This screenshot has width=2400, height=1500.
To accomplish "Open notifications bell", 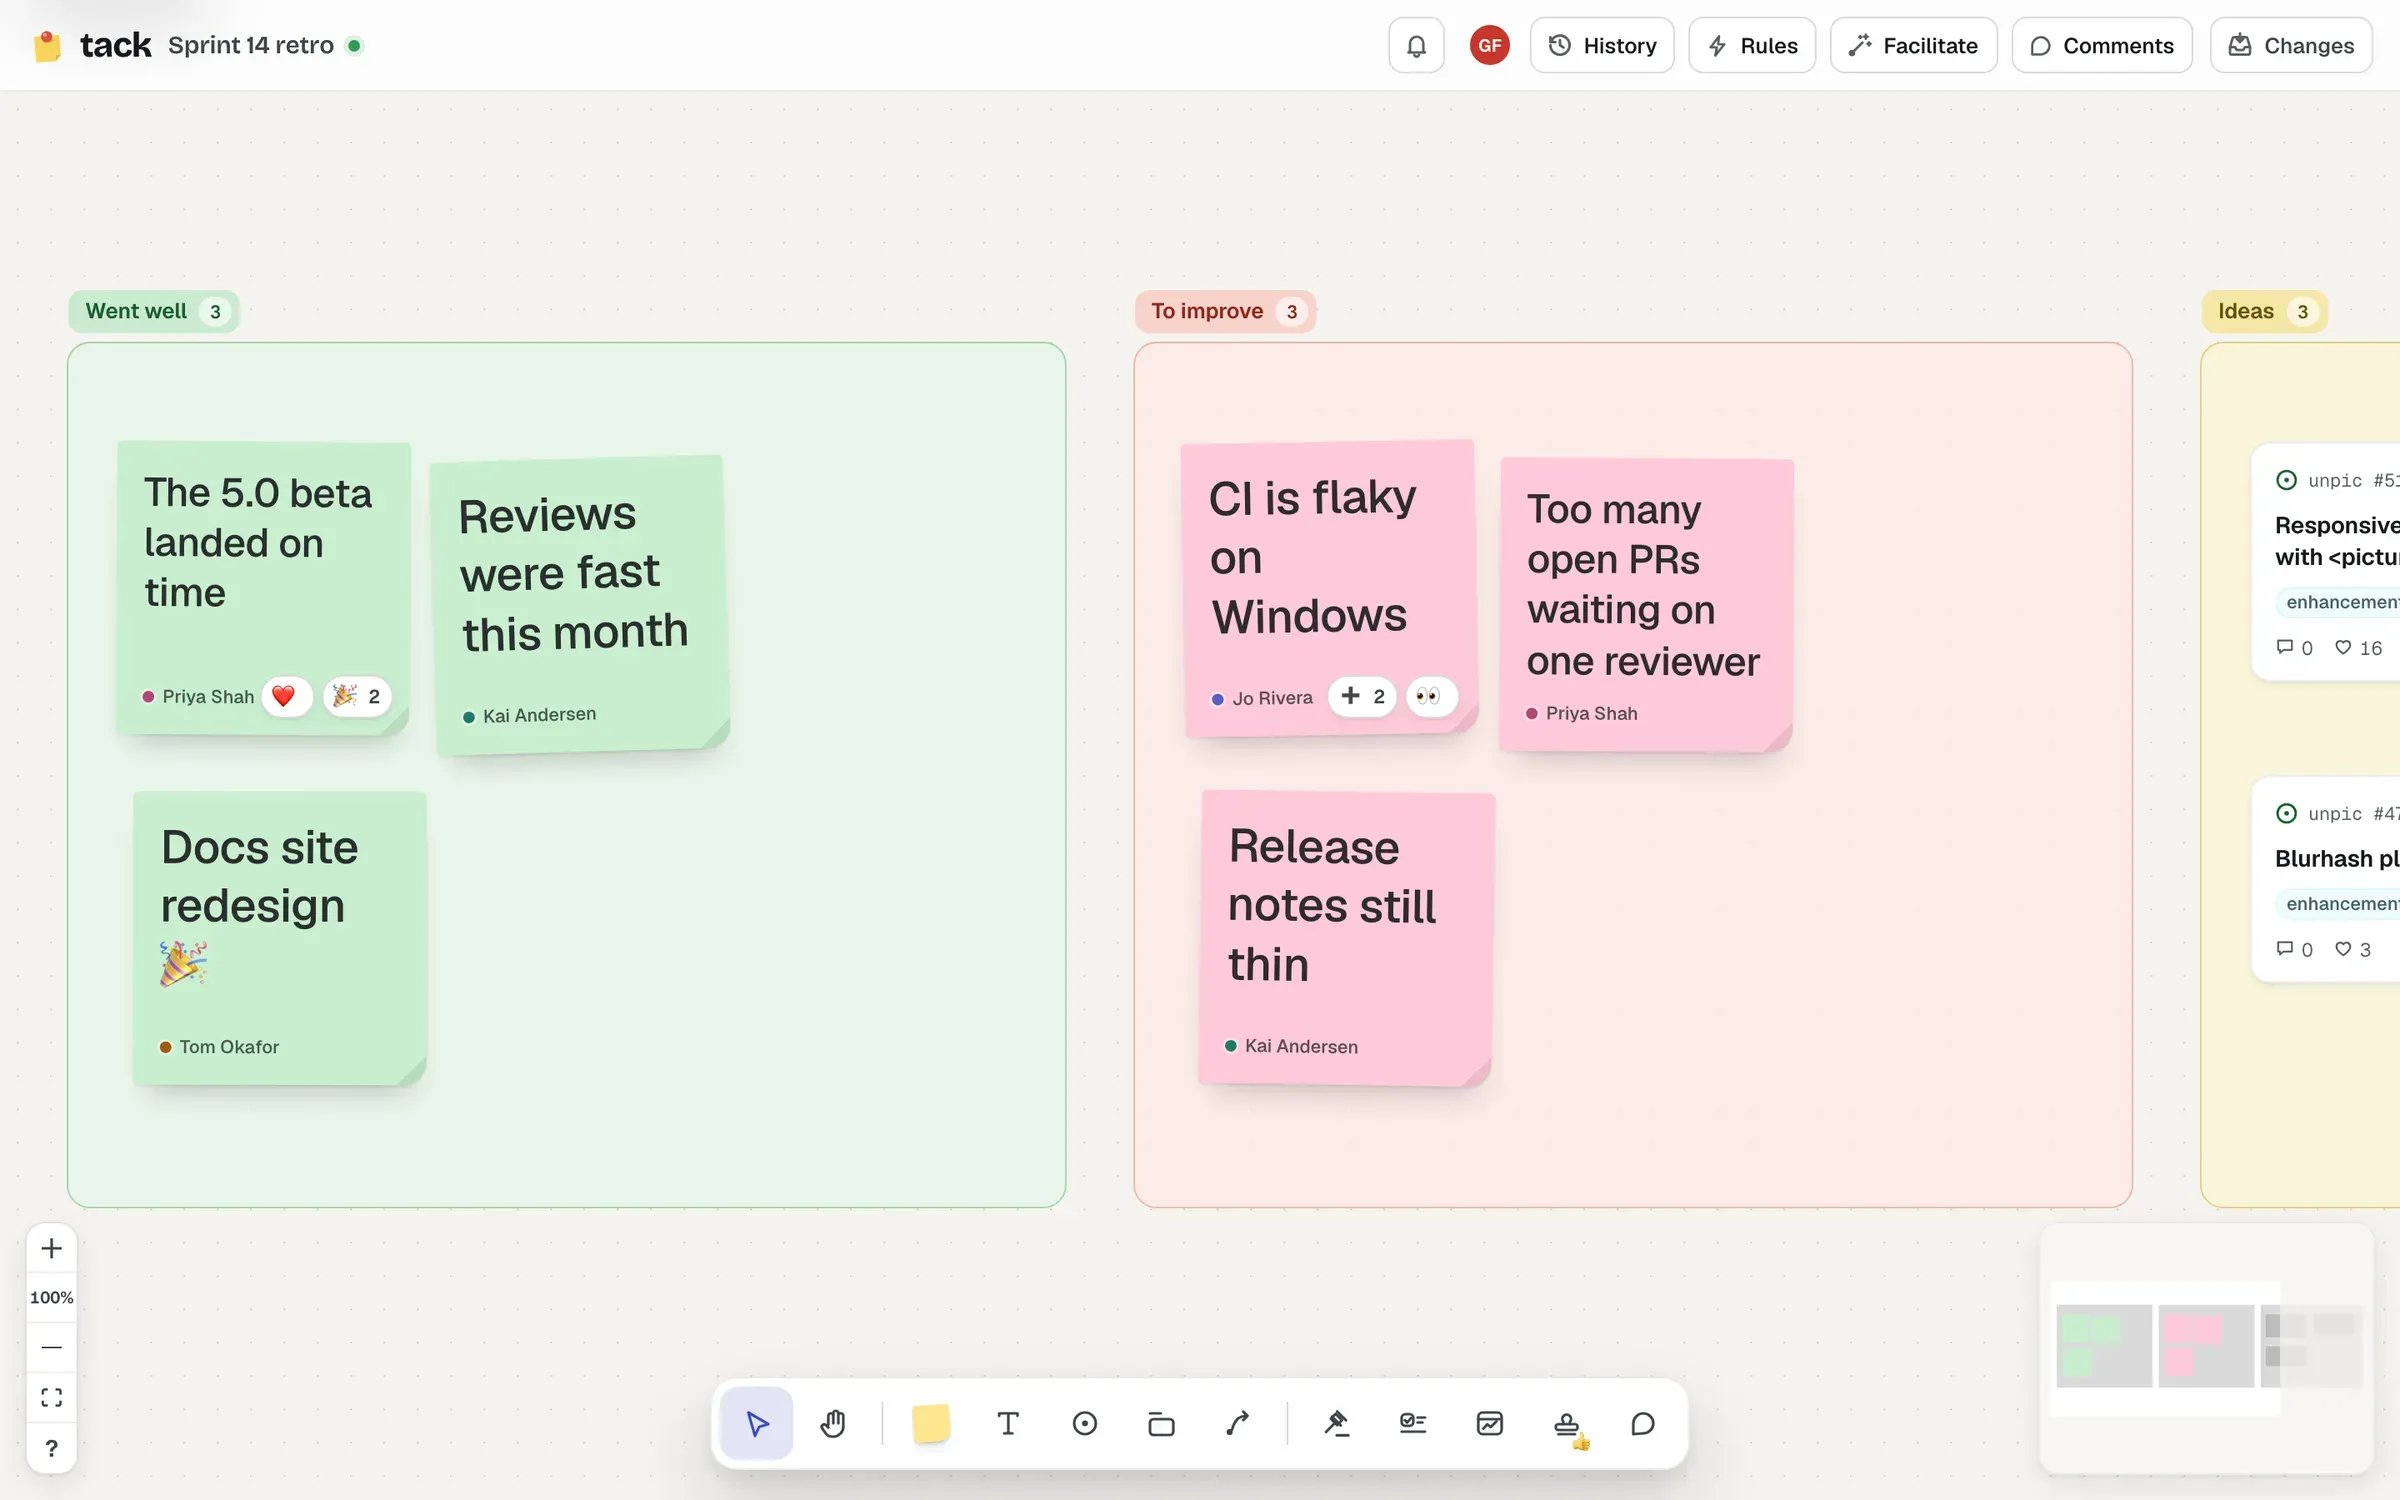I will (1416, 45).
